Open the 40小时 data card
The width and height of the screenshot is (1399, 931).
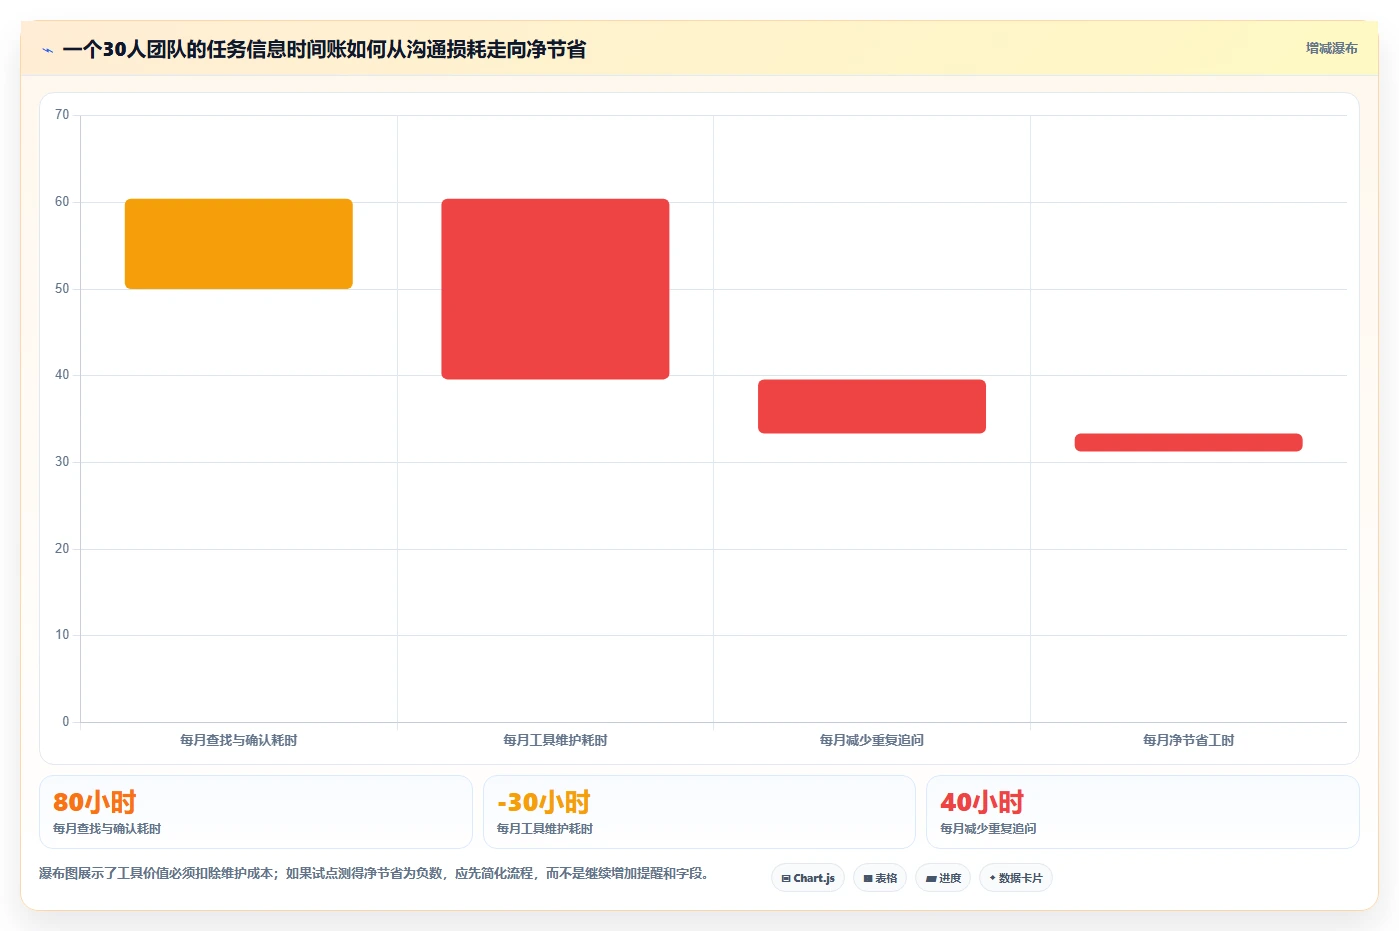point(1143,812)
